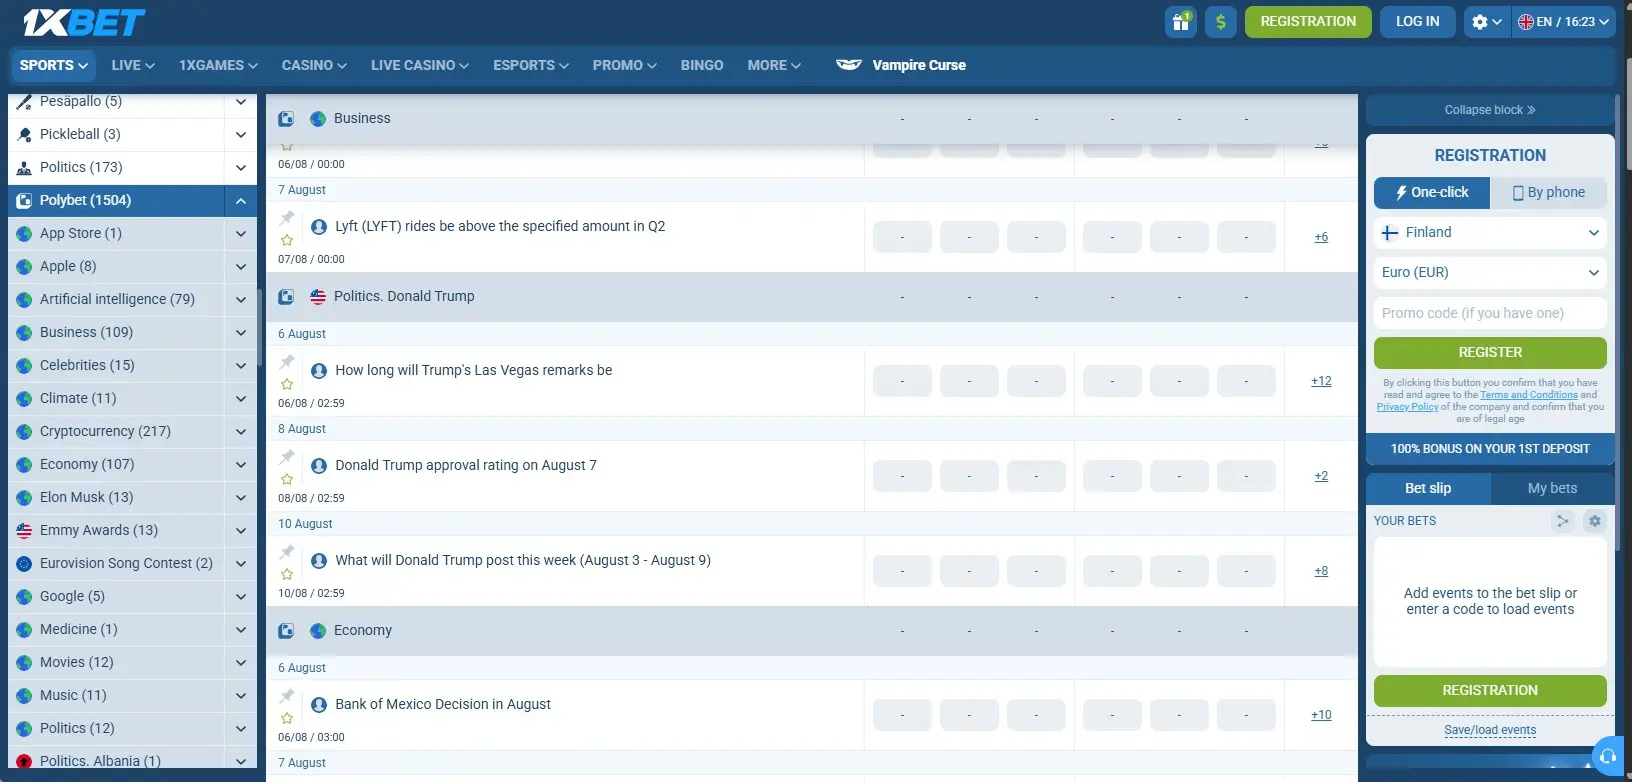Star the Trump post this week event
This screenshot has width=1632, height=782.
pos(287,574)
